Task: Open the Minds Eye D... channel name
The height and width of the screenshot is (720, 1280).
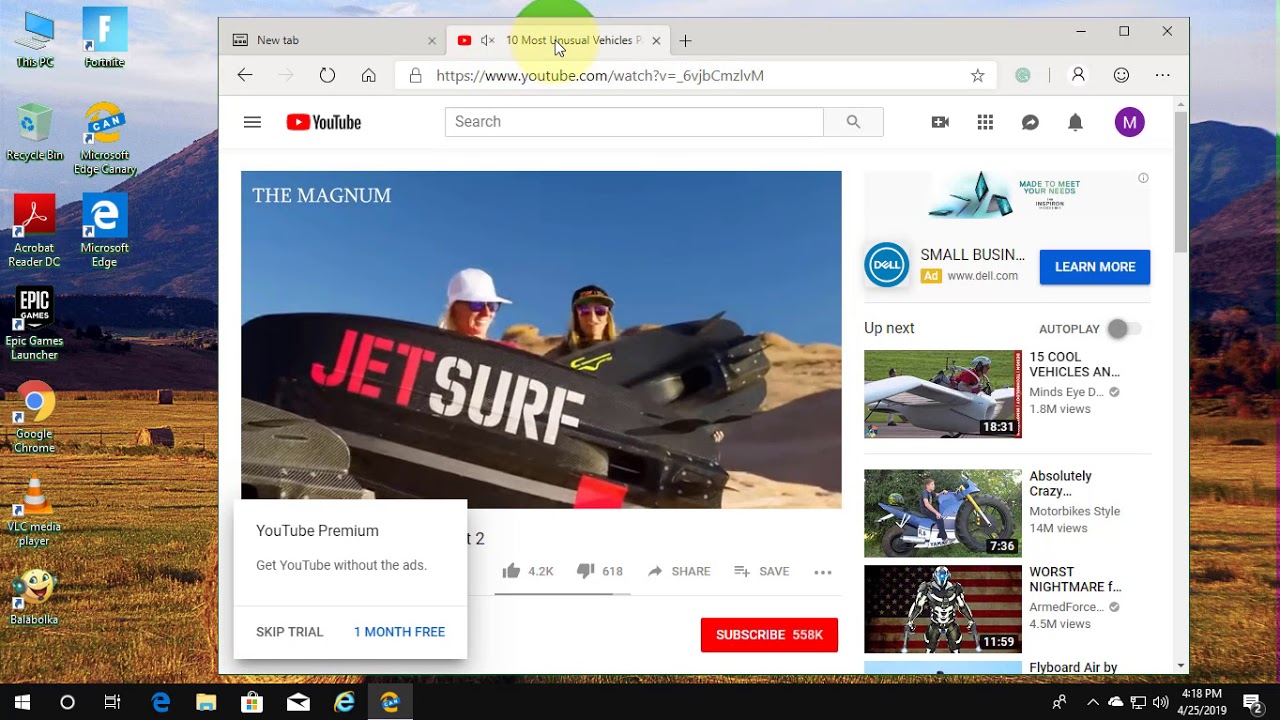Action: pos(1067,392)
